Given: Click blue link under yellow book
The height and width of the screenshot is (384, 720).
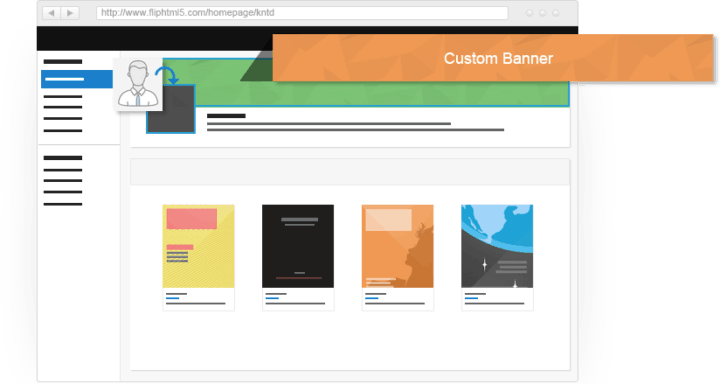Looking at the screenshot, I should pos(173,298).
